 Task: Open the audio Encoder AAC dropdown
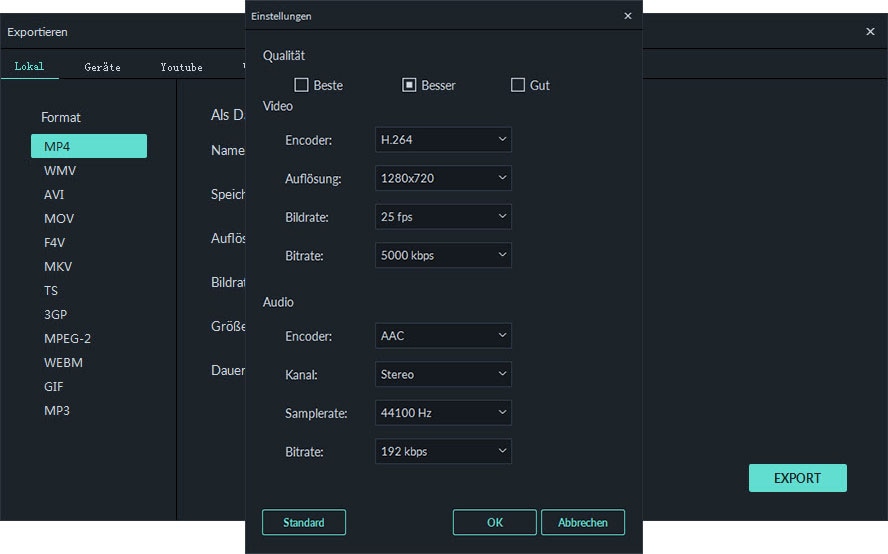tap(443, 335)
